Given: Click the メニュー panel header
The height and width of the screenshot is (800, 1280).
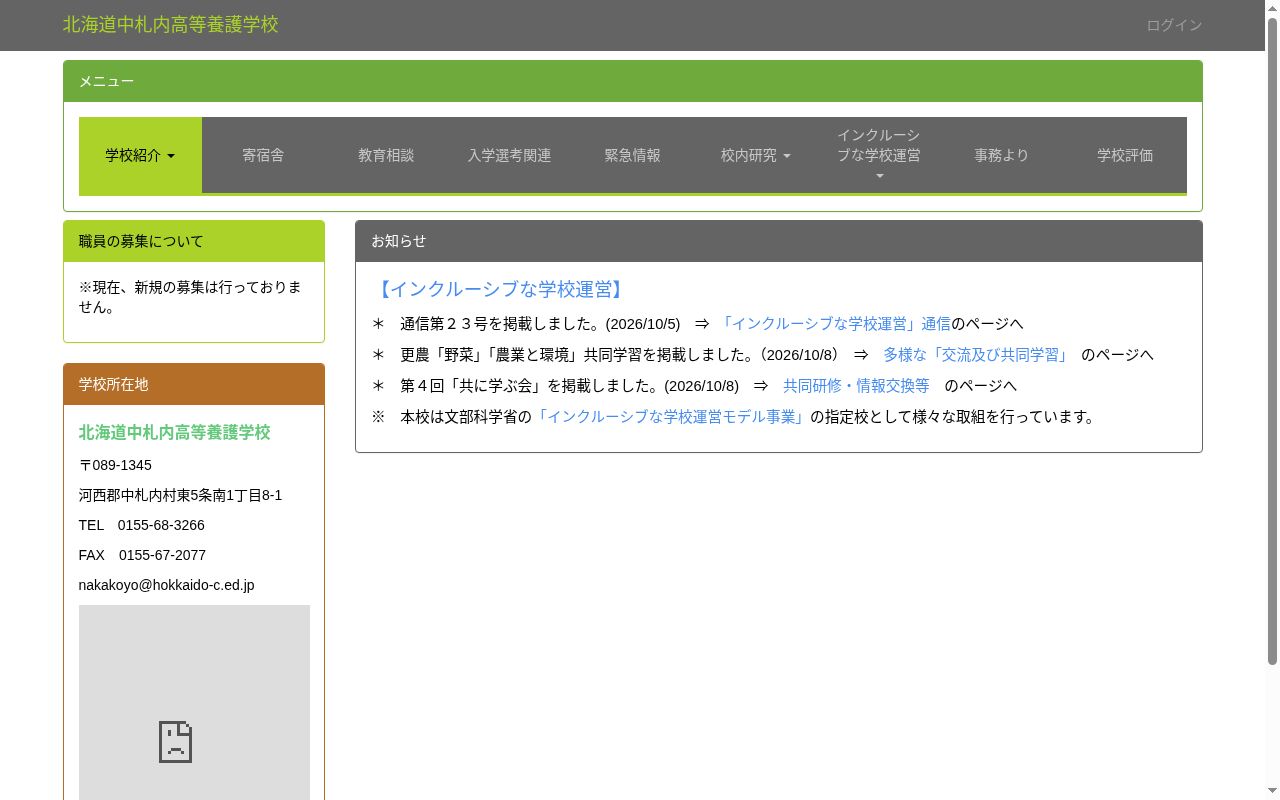Looking at the screenshot, I should [x=632, y=81].
